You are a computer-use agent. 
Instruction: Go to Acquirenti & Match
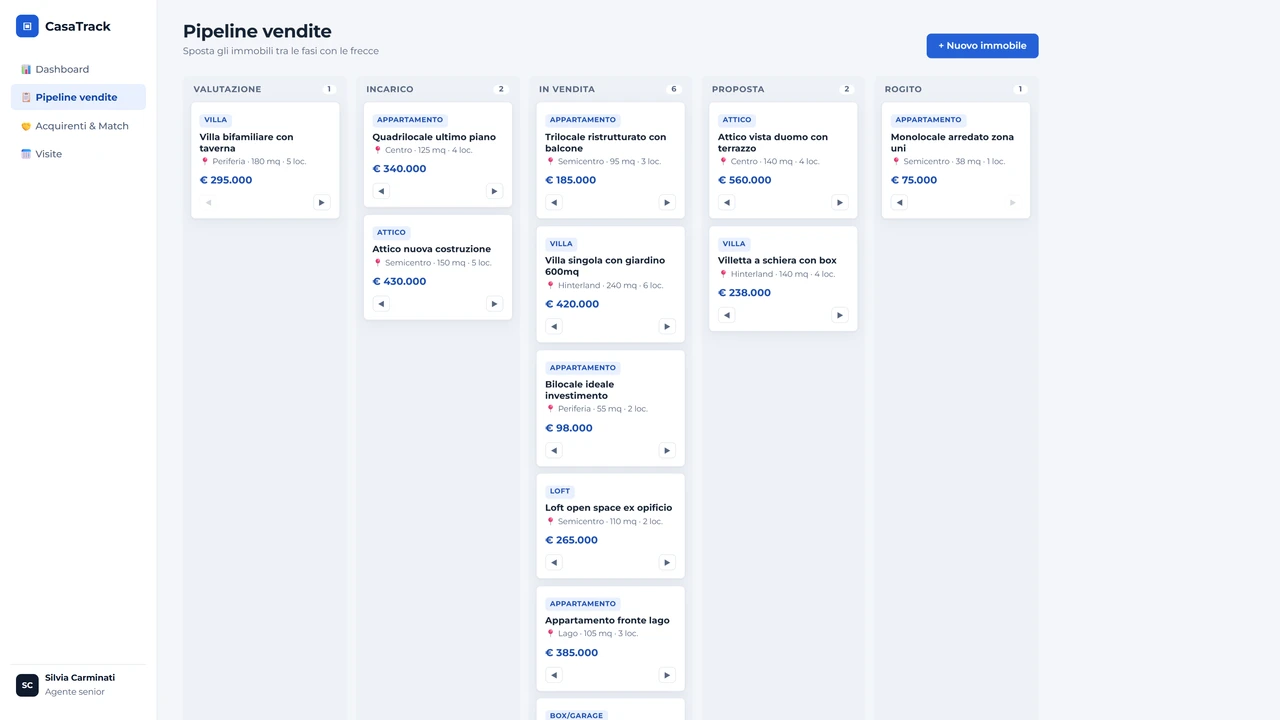click(x=78, y=126)
